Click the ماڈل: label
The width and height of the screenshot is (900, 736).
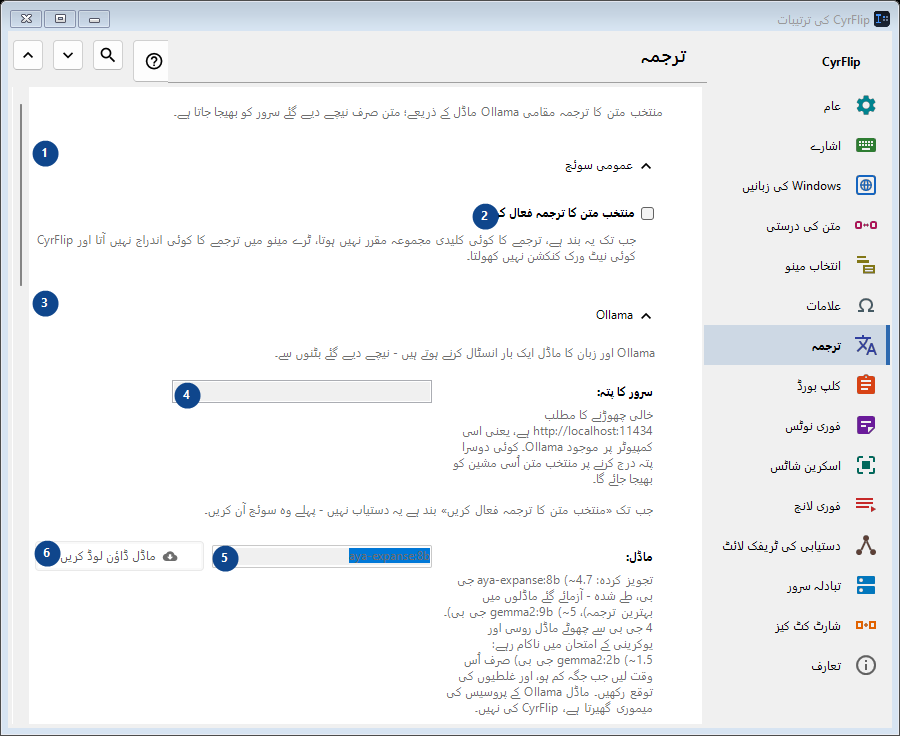[x=639, y=557]
